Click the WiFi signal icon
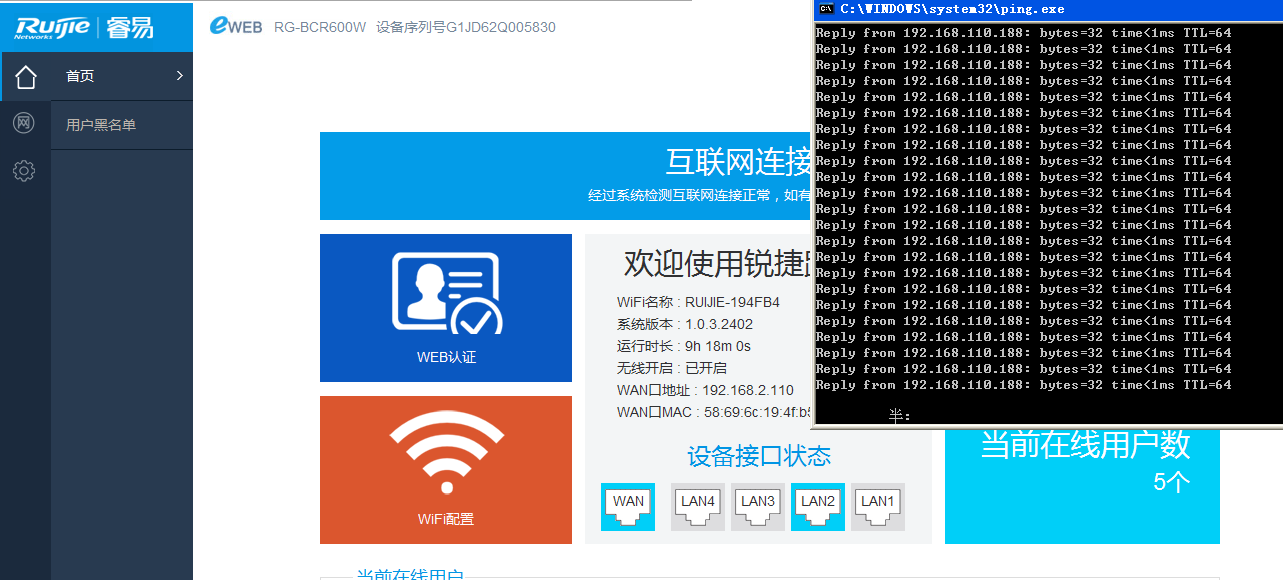The height and width of the screenshot is (580, 1283). [446, 453]
